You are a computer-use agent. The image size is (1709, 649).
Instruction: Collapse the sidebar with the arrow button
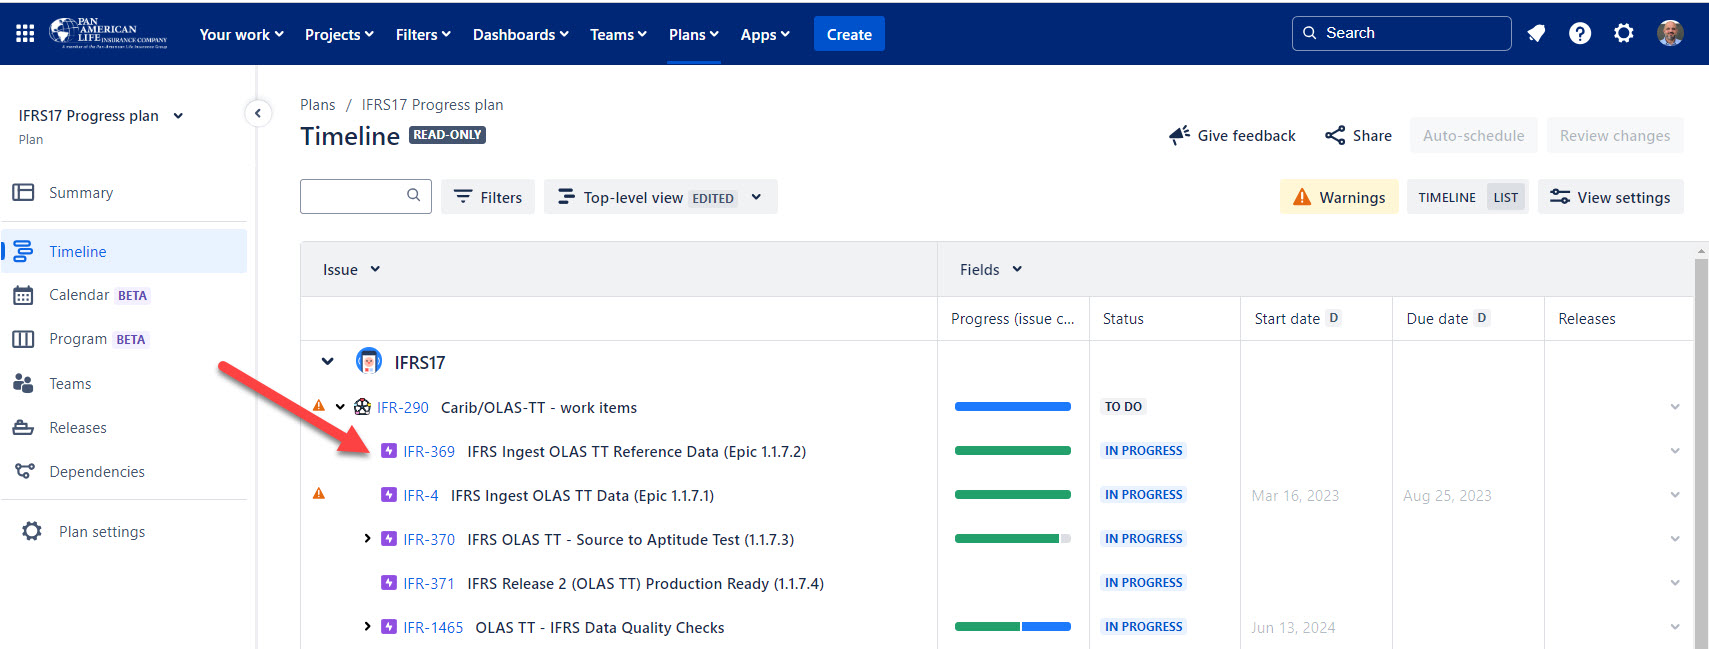click(x=258, y=113)
